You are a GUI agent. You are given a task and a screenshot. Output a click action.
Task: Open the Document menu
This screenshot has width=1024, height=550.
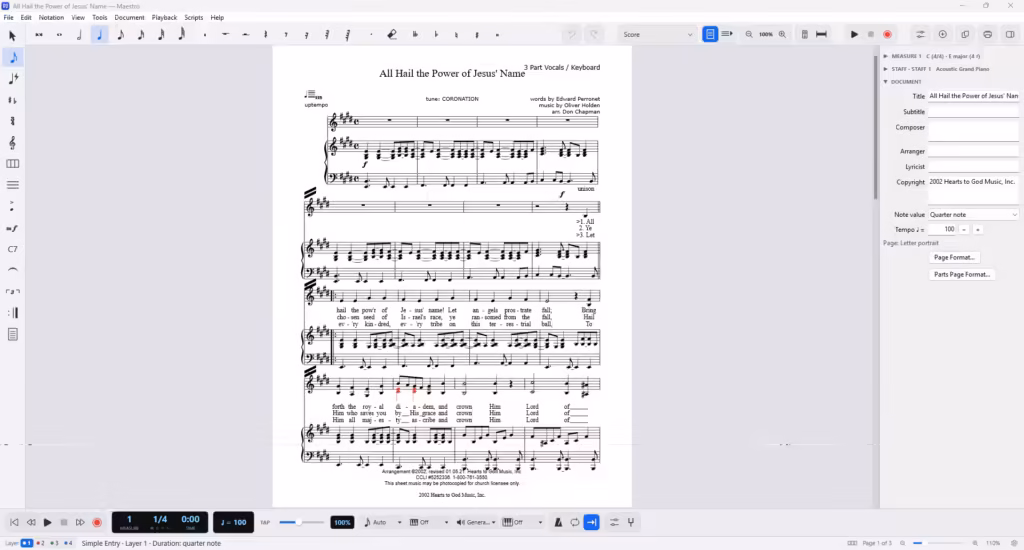coord(129,18)
